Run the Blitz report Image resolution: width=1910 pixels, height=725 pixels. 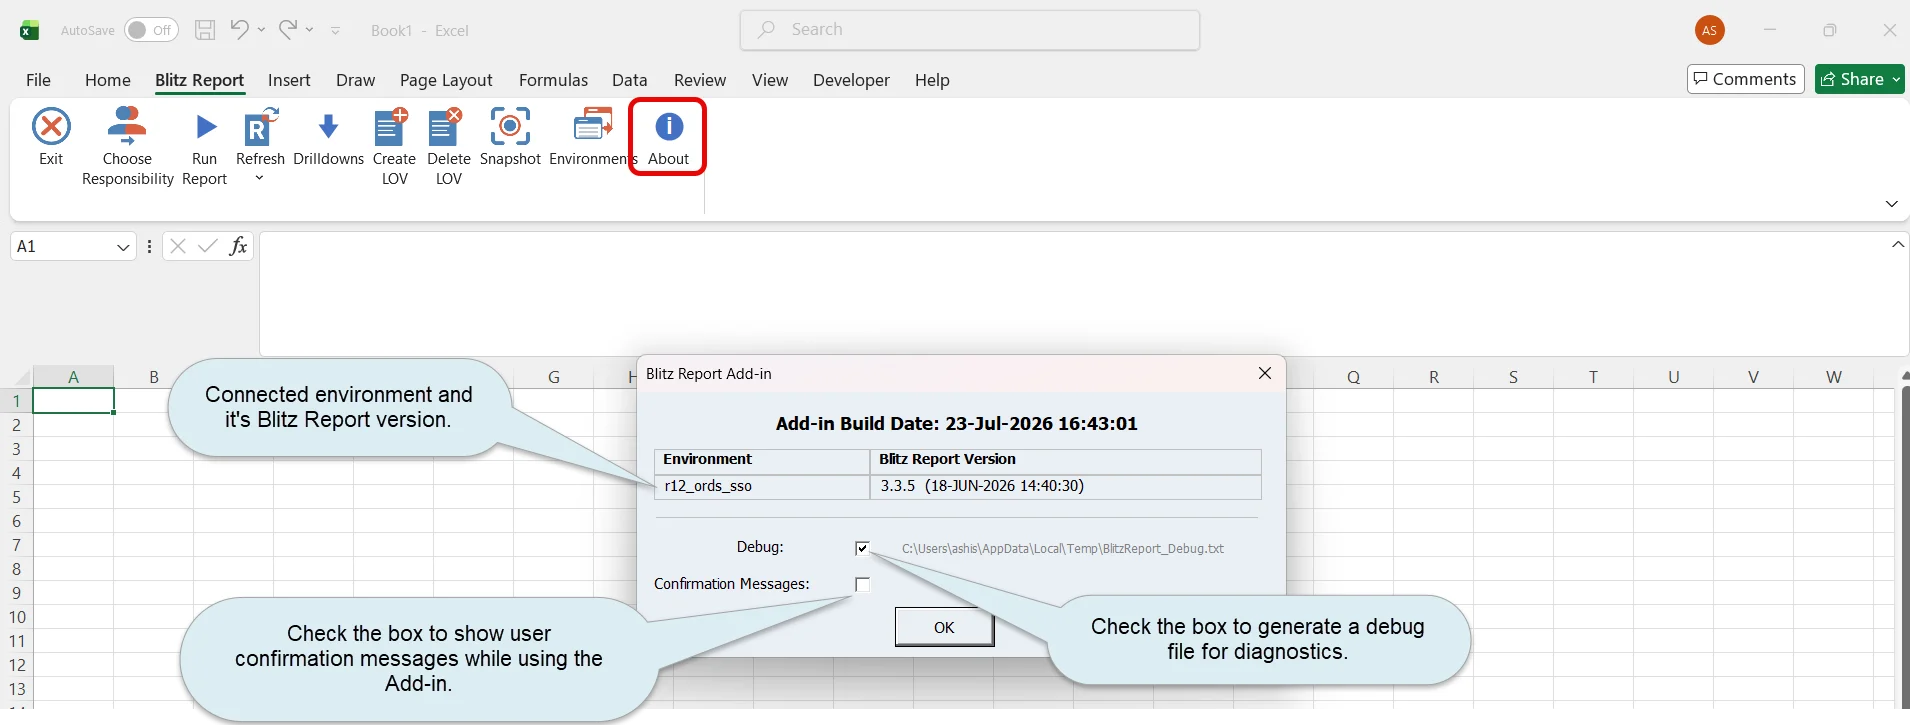click(204, 147)
